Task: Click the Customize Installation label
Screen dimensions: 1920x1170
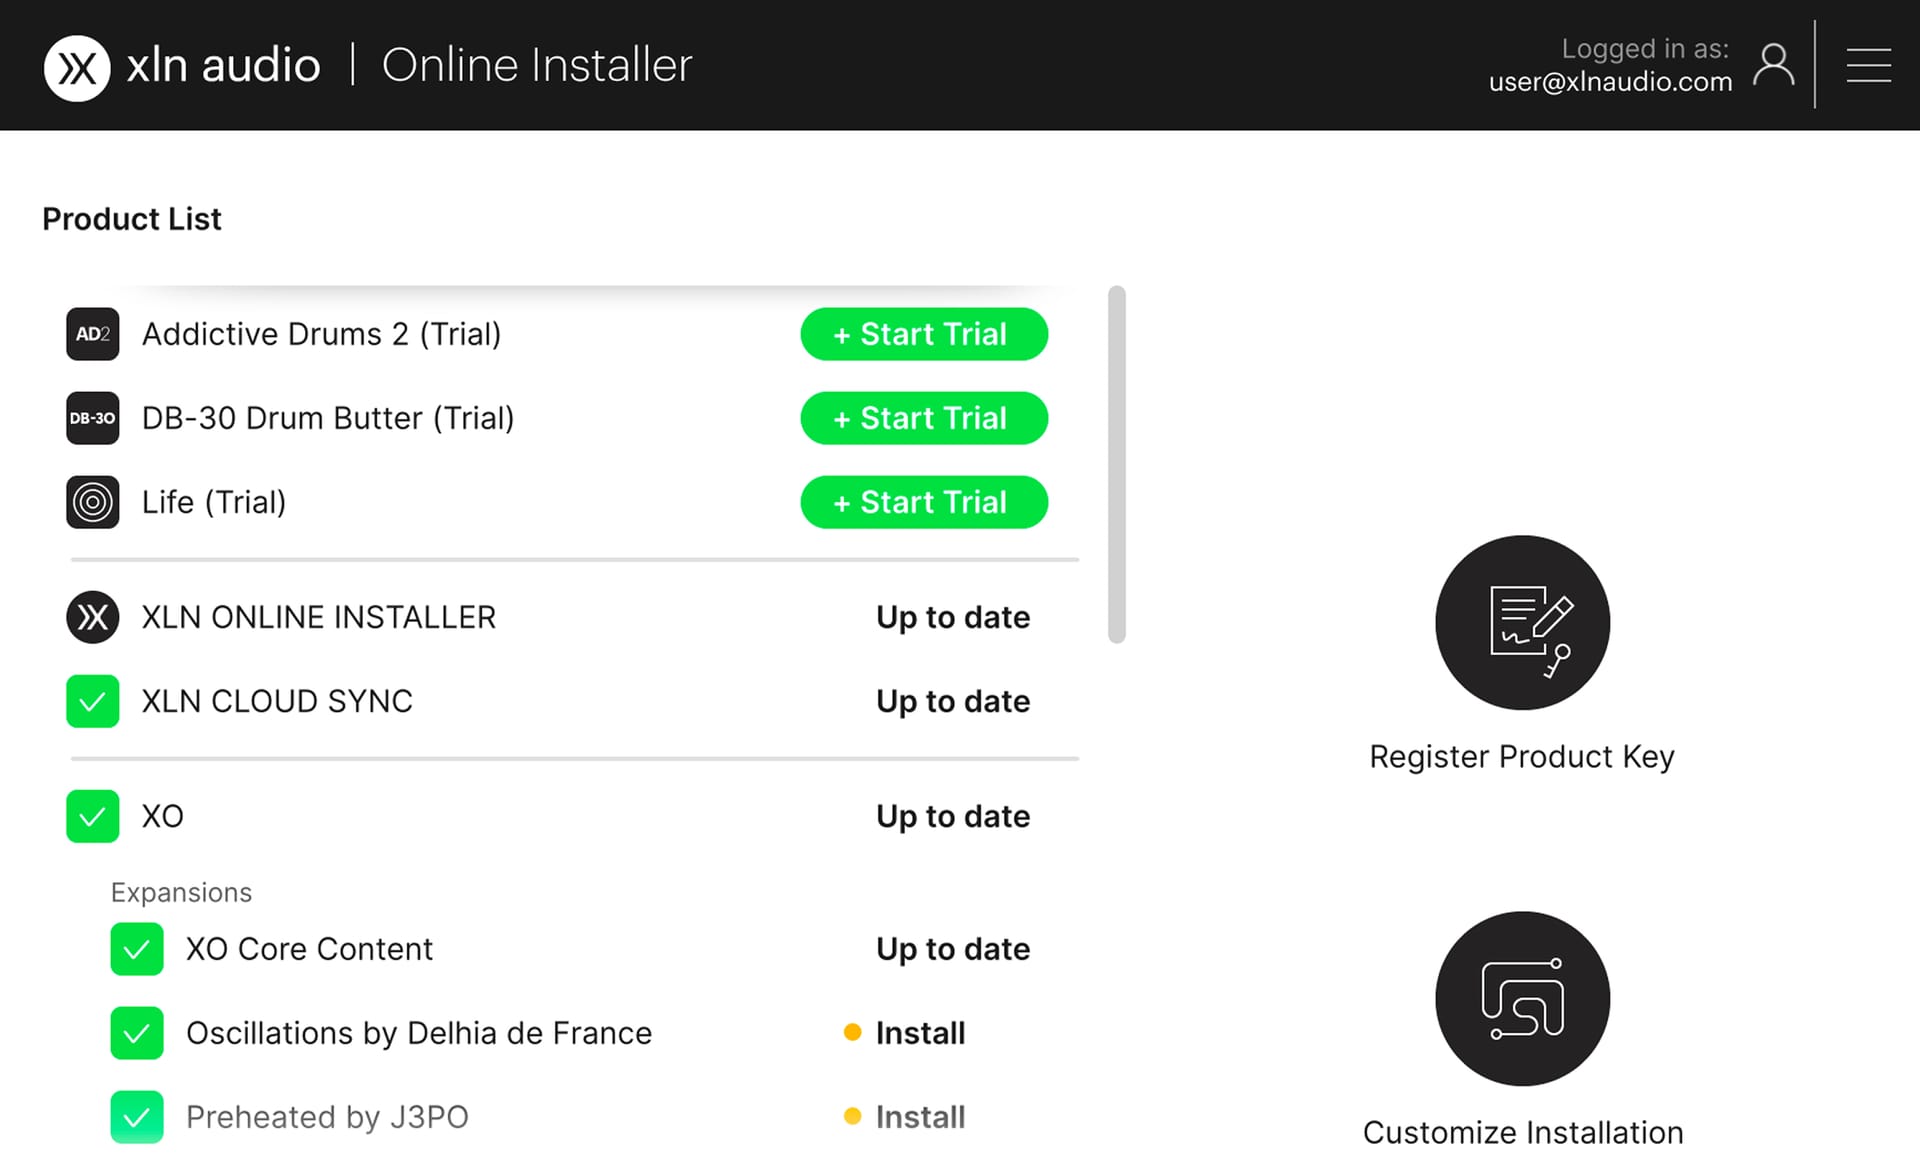Action: pos(1522,1133)
